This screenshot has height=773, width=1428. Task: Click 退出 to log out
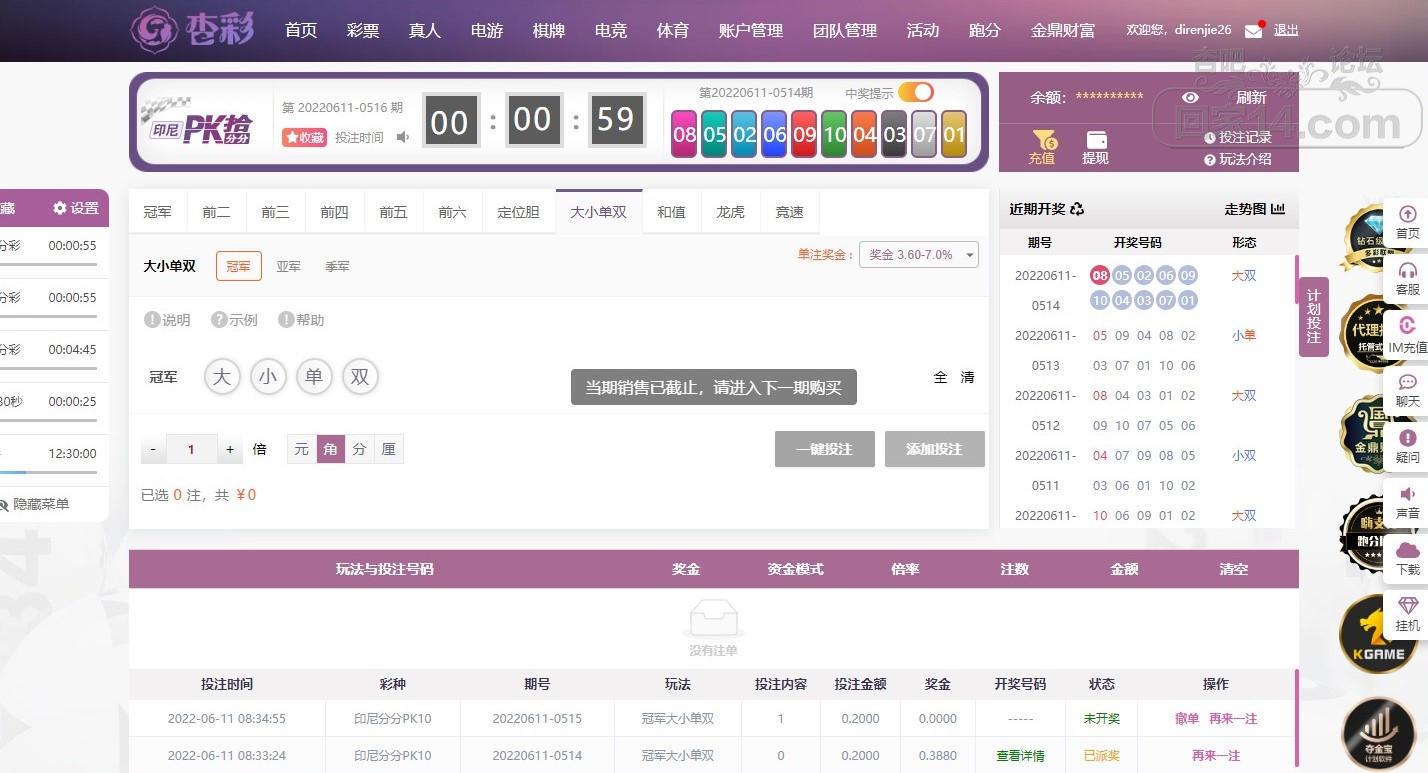(x=1286, y=30)
